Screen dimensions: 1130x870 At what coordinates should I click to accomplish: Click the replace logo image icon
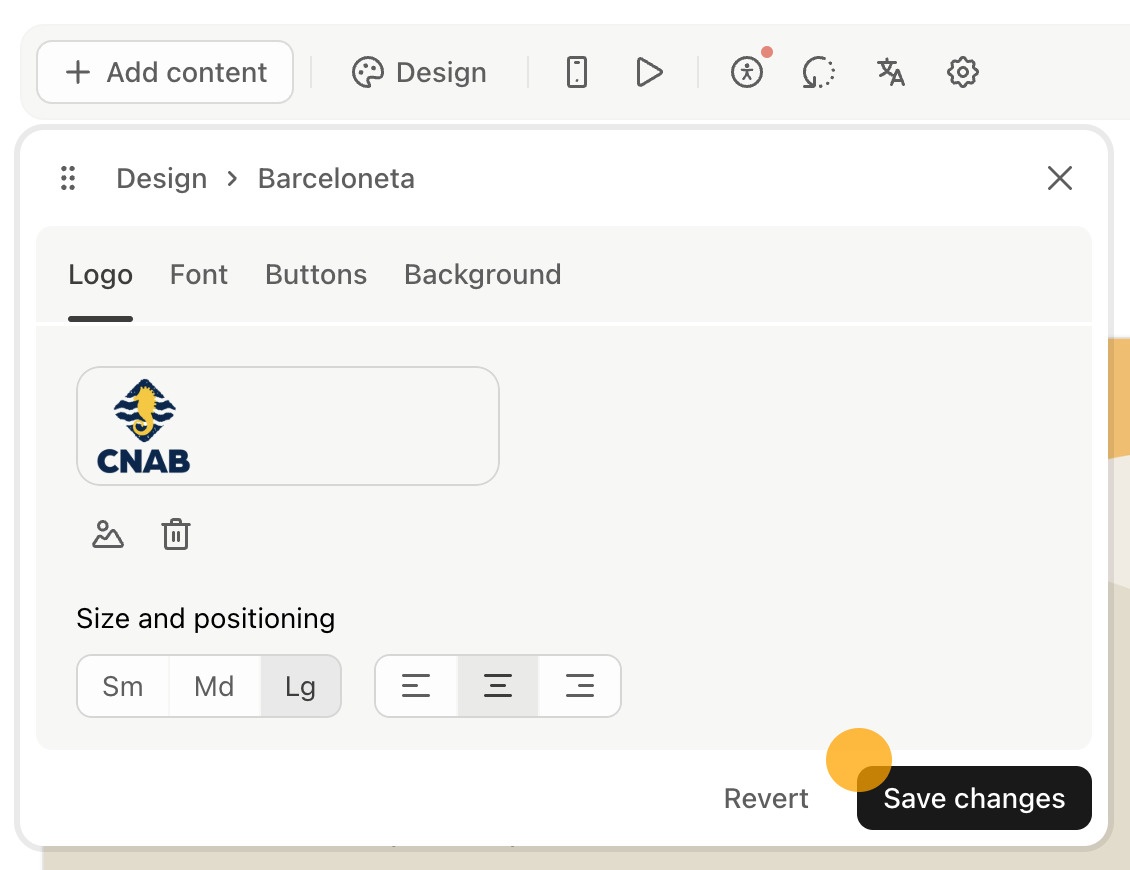(x=108, y=535)
